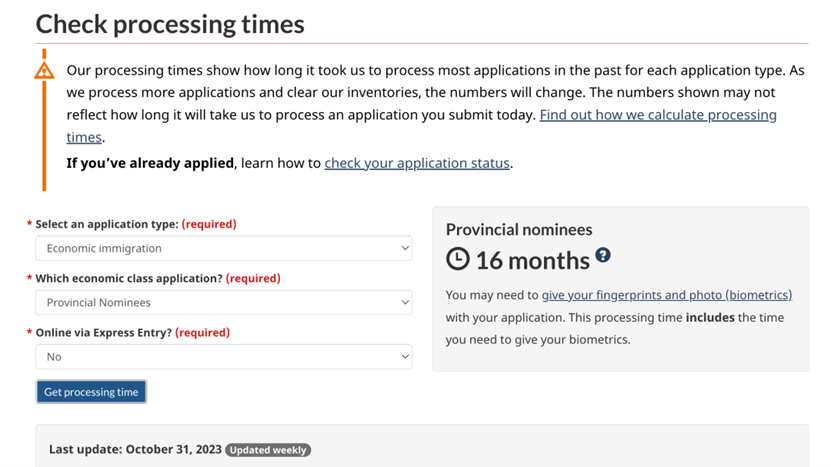Click the "Which economic class application?" label
This screenshot has width=831, height=467.
[129, 278]
